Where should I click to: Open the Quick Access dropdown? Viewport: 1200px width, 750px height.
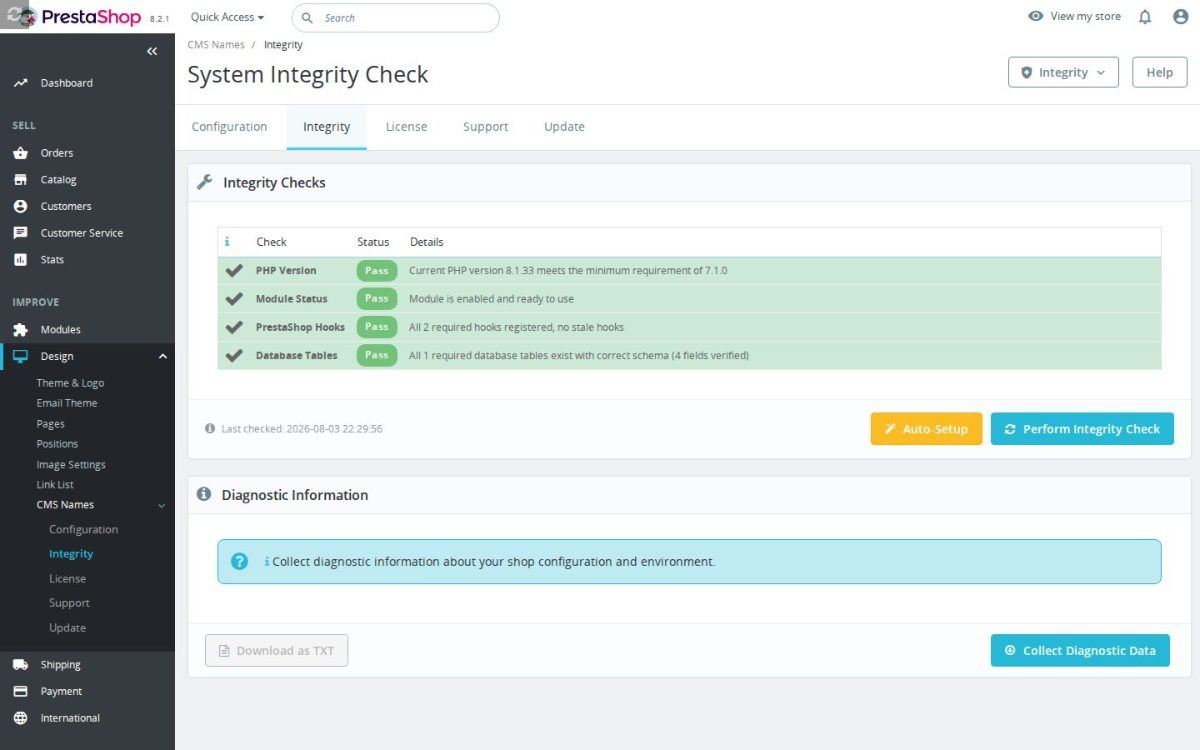point(228,17)
